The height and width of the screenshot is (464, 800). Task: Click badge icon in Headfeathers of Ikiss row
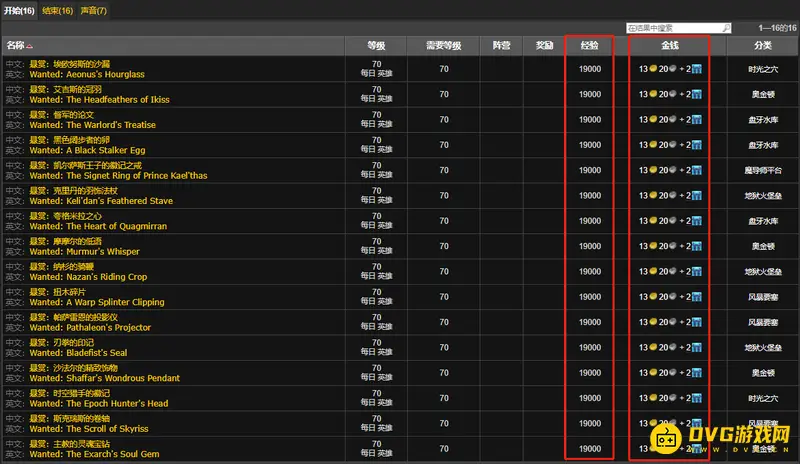point(696,94)
